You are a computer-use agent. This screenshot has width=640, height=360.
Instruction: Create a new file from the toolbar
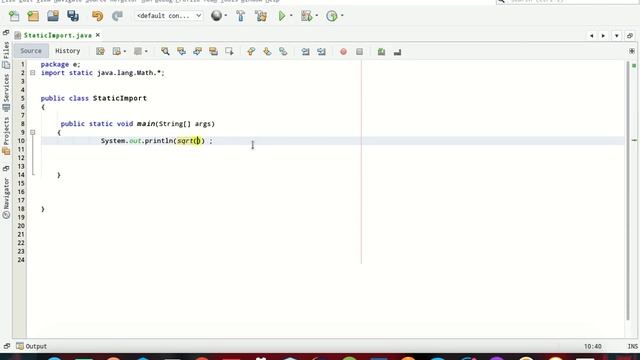tap(14, 16)
